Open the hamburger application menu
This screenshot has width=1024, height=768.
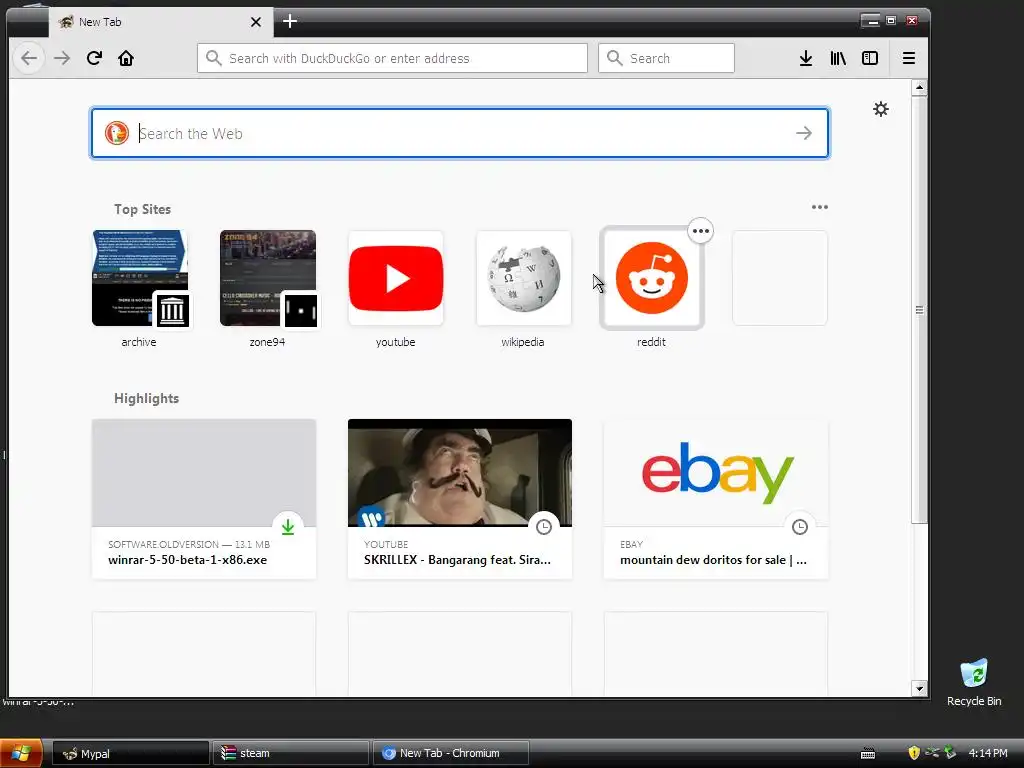point(908,58)
